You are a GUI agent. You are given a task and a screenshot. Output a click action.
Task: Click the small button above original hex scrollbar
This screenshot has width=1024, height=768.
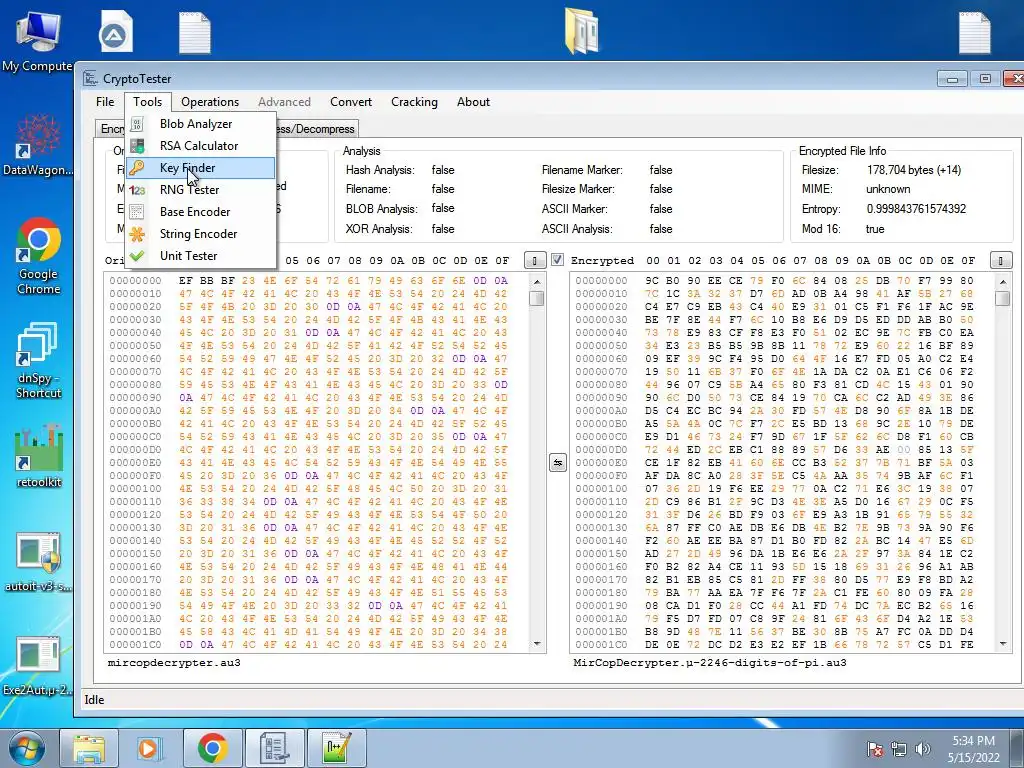(x=535, y=261)
